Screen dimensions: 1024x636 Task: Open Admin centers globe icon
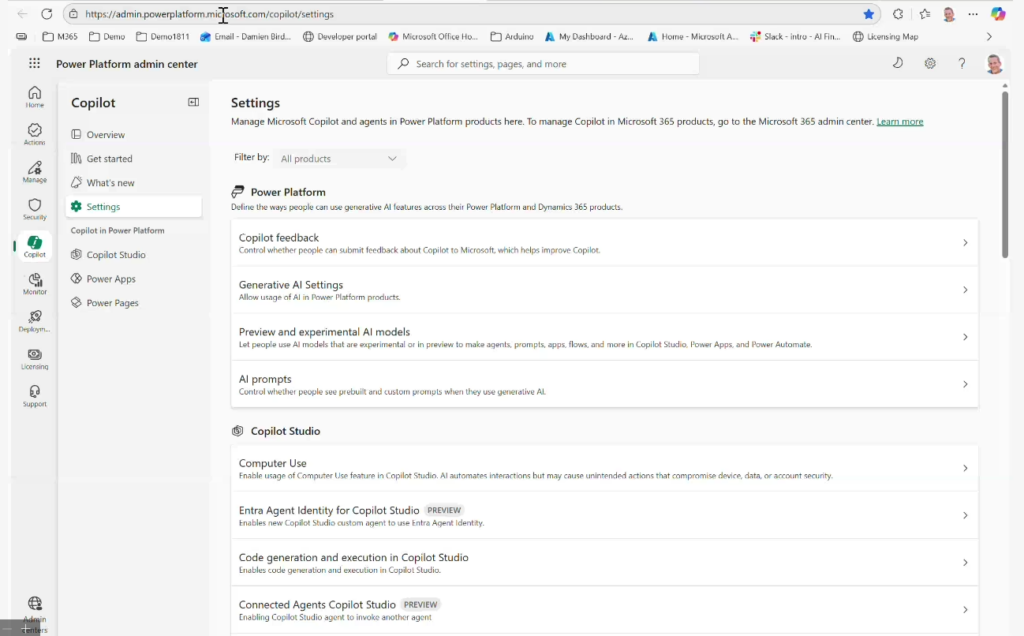coord(35,603)
